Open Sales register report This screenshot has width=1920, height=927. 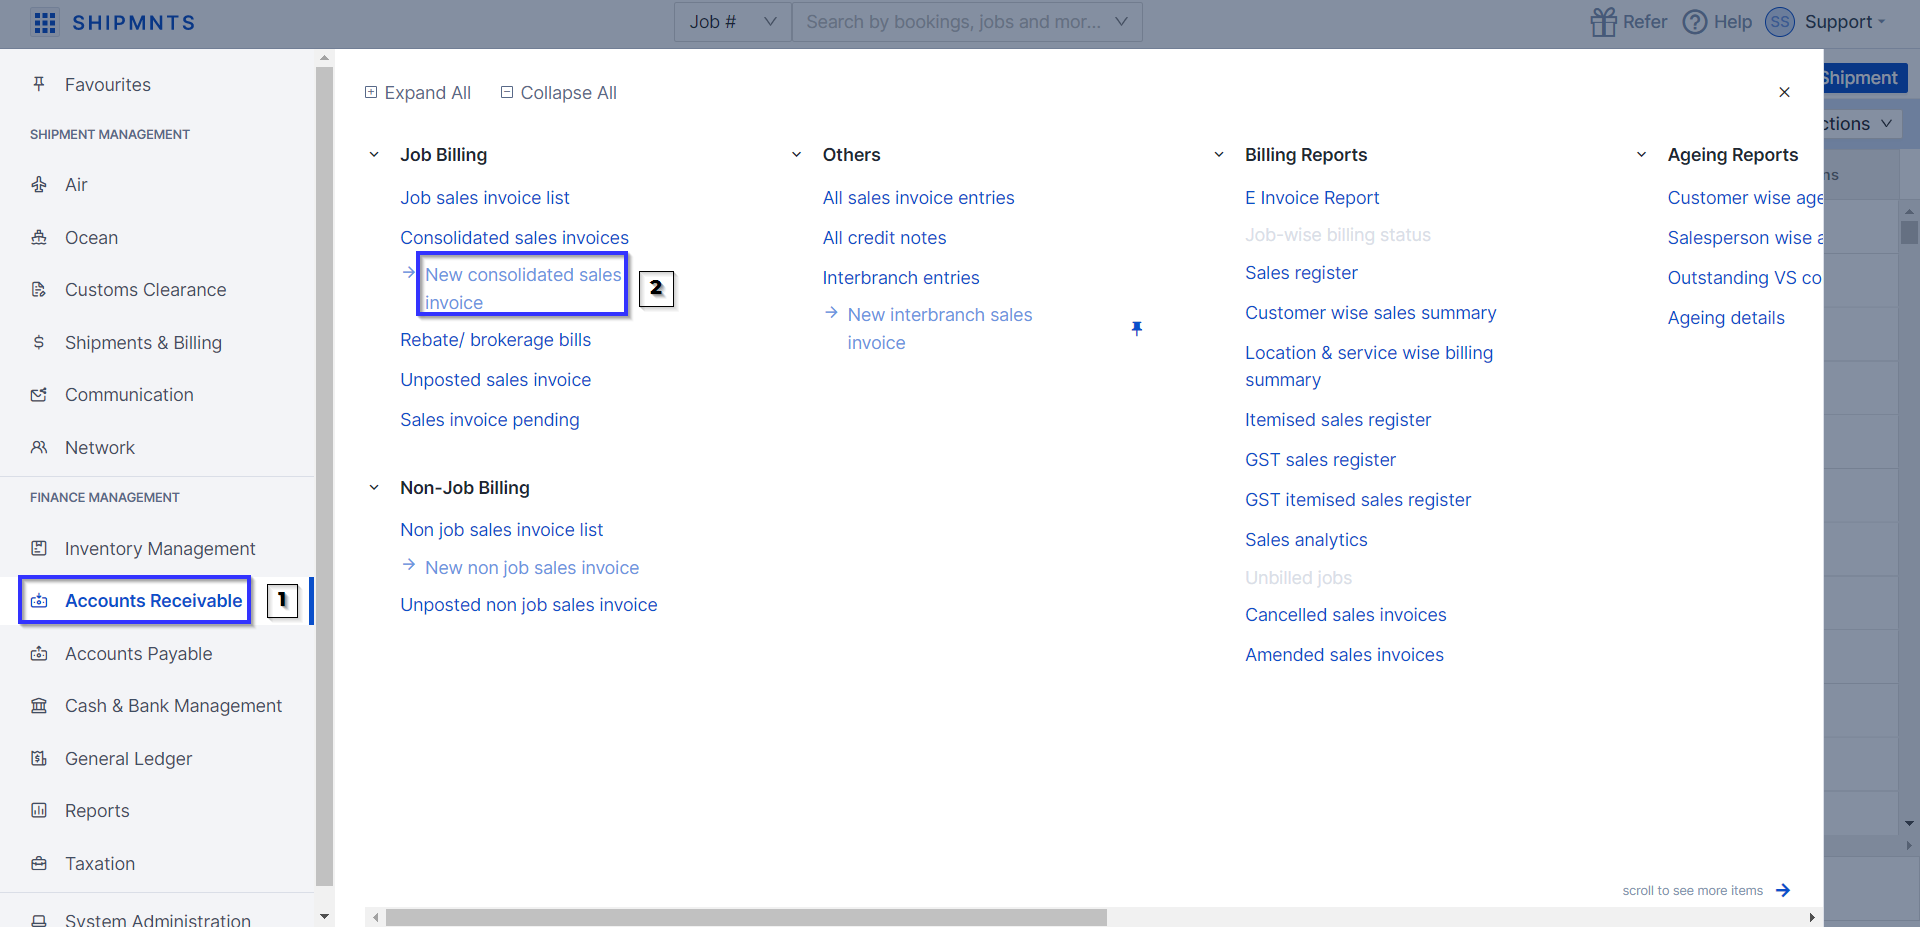click(x=1301, y=272)
